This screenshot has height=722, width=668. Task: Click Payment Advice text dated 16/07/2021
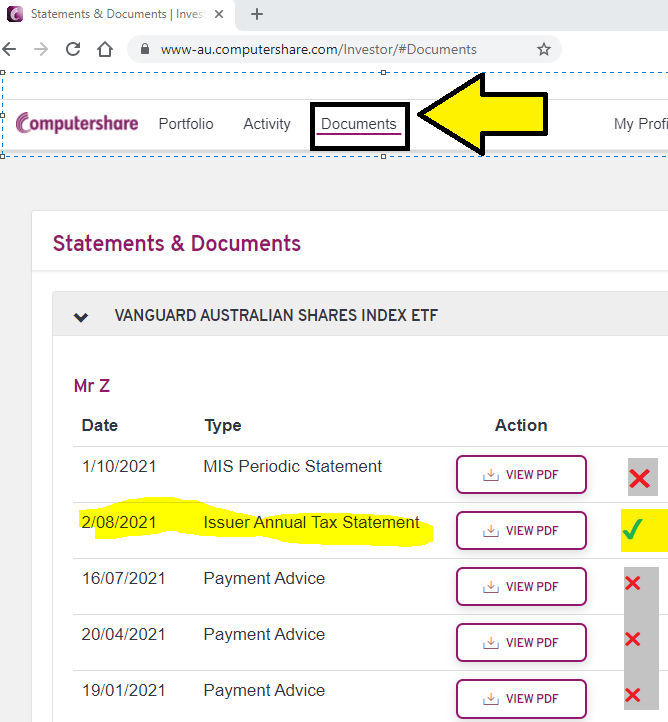point(264,578)
